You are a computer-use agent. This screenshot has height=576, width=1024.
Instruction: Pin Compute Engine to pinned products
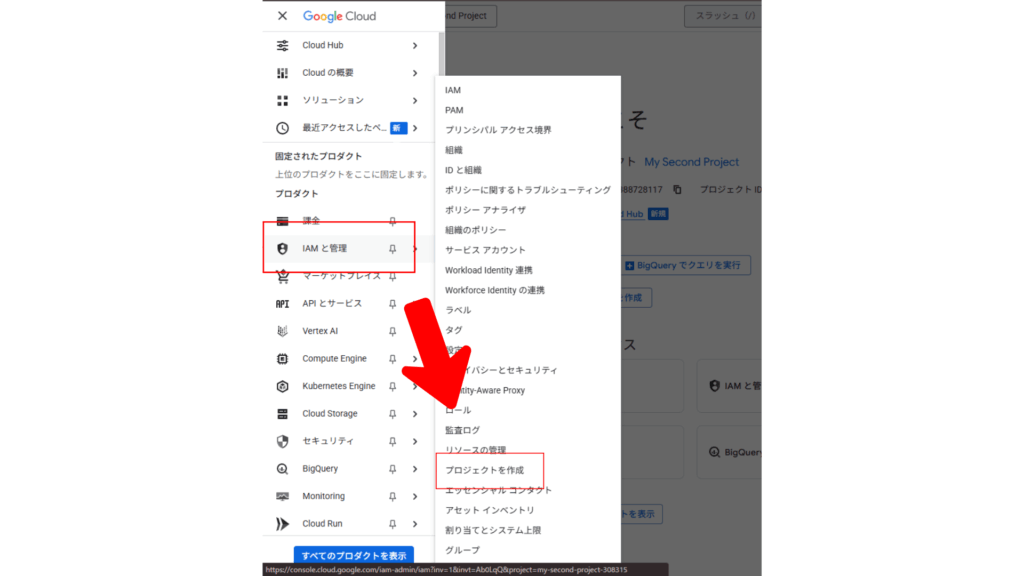pos(392,359)
